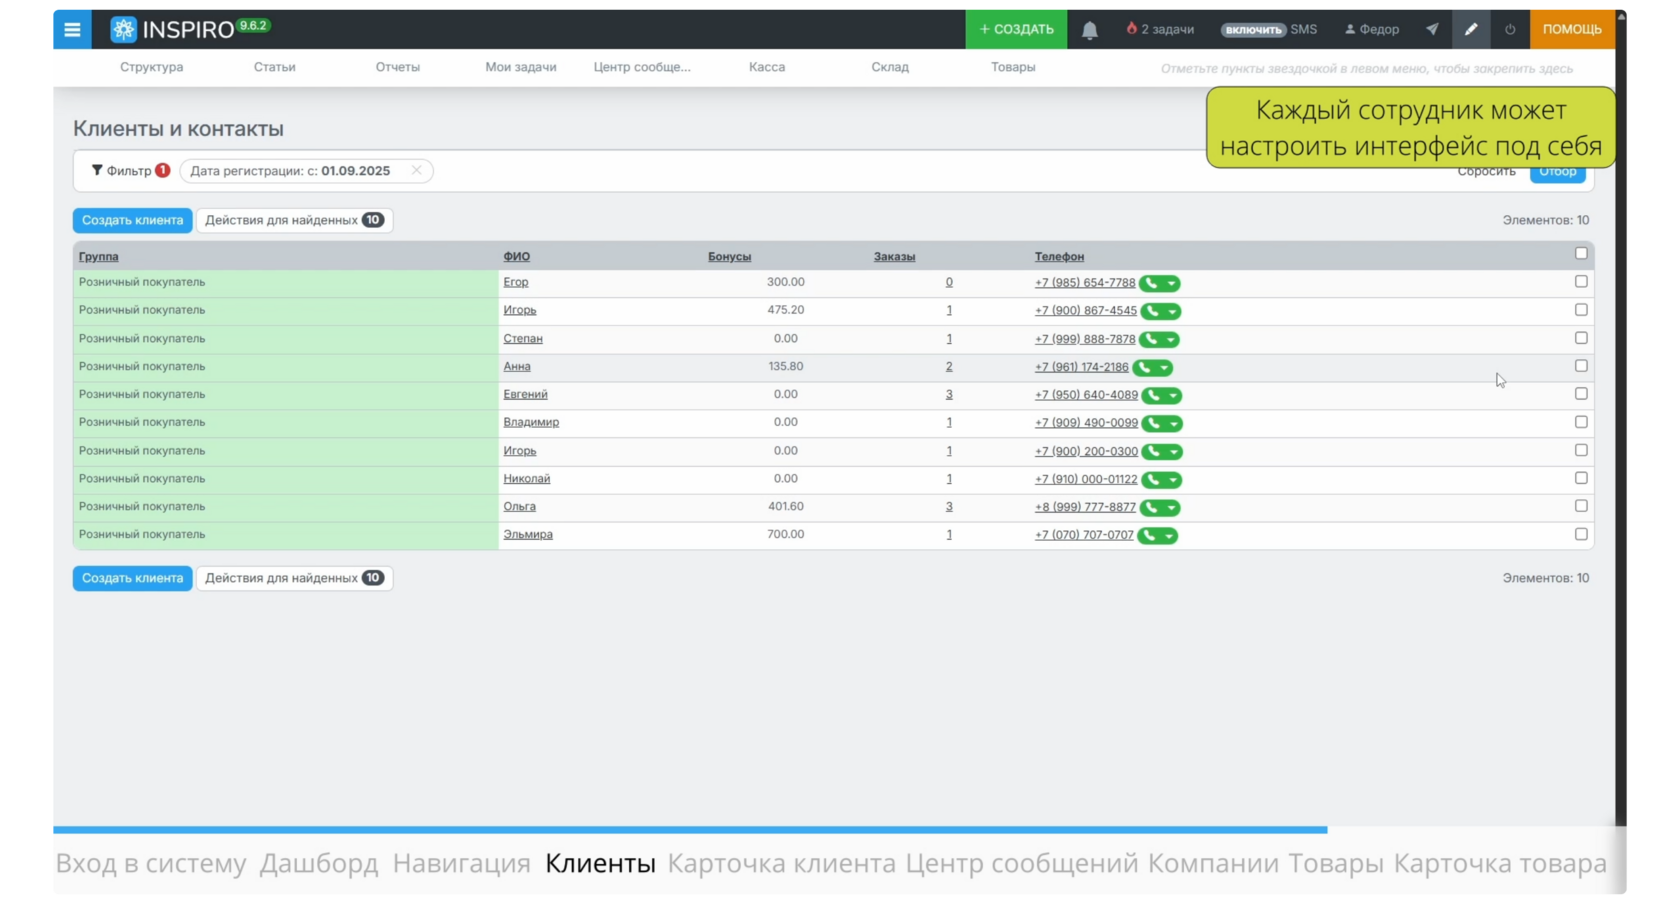The width and height of the screenshot is (1680, 904).
Task: Open the Федор user profile
Action: click(1372, 30)
